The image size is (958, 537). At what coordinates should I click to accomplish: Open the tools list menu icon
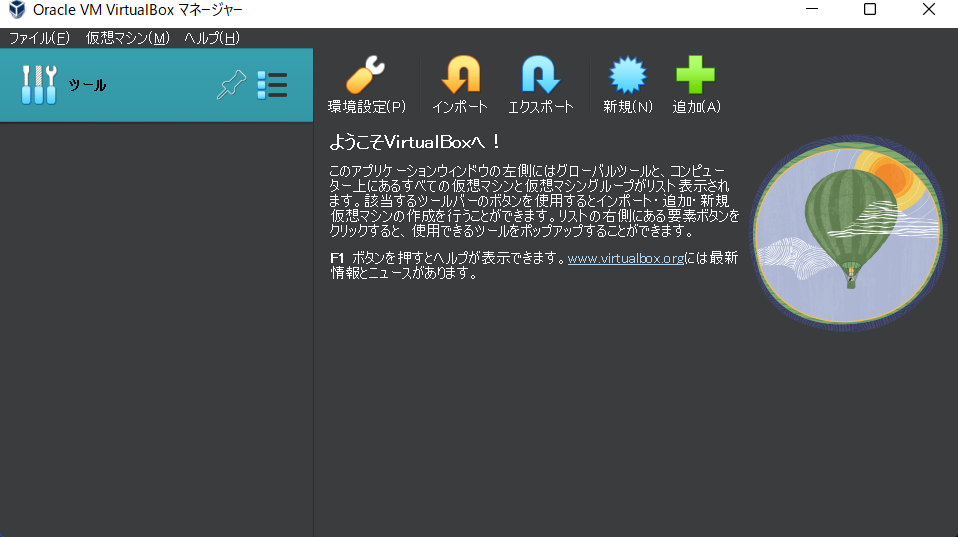tap(272, 85)
